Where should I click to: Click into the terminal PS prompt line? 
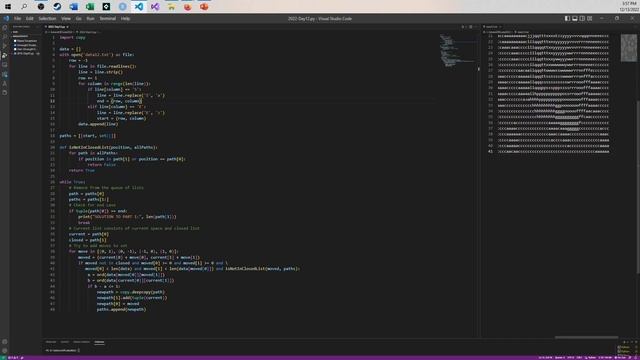pyautogui.click(x=62, y=350)
